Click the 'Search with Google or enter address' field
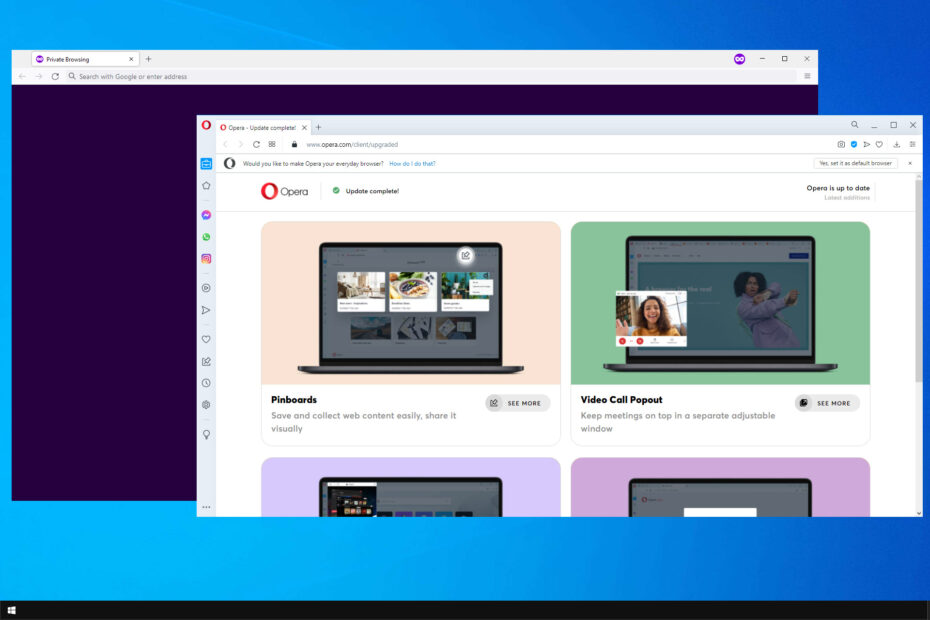930x620 pixels. 433,77
